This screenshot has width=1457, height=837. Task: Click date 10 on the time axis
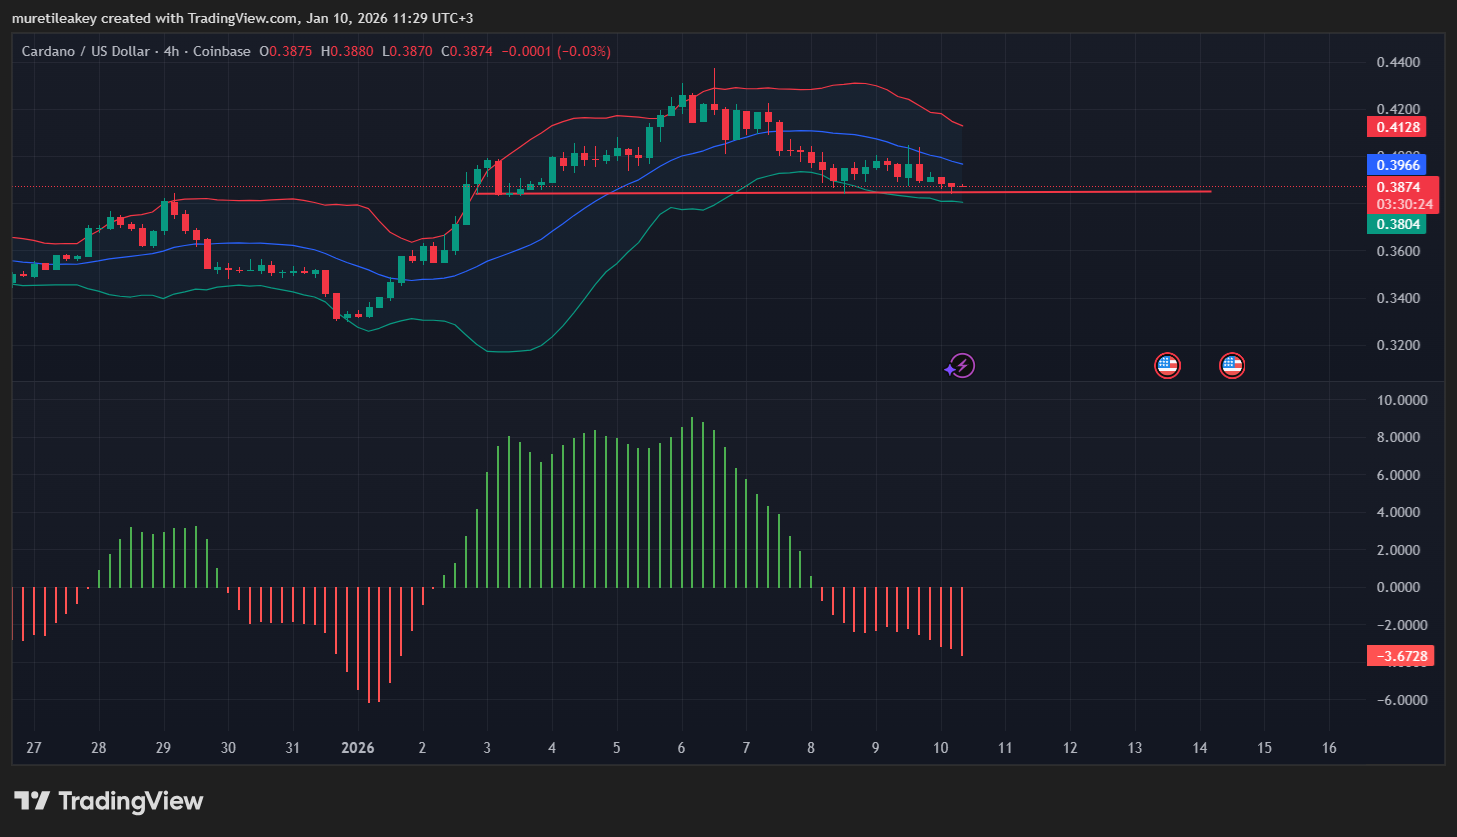tap(940, 748)
